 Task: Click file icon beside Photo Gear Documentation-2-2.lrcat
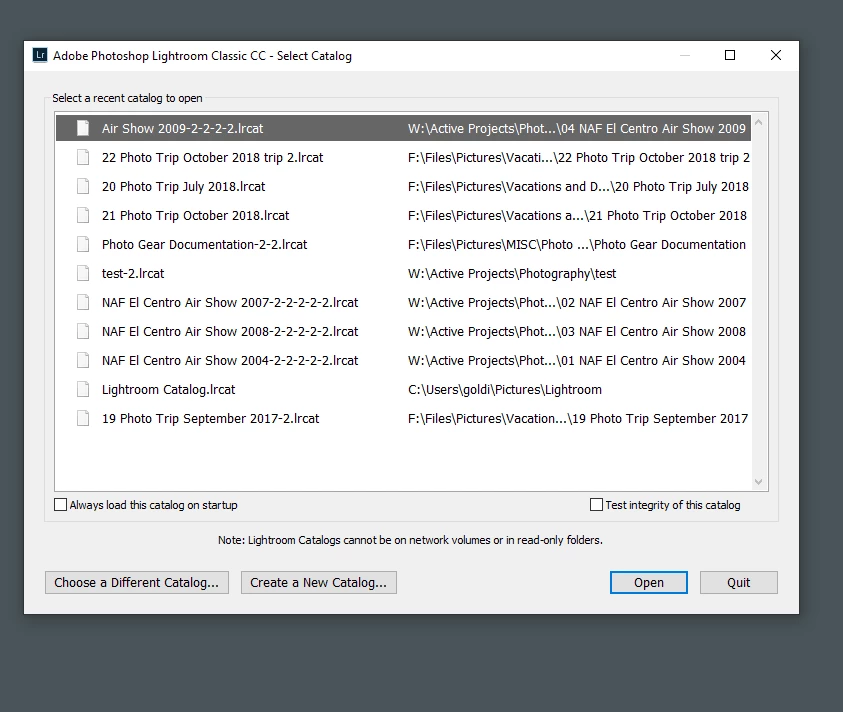click(83, 244)
